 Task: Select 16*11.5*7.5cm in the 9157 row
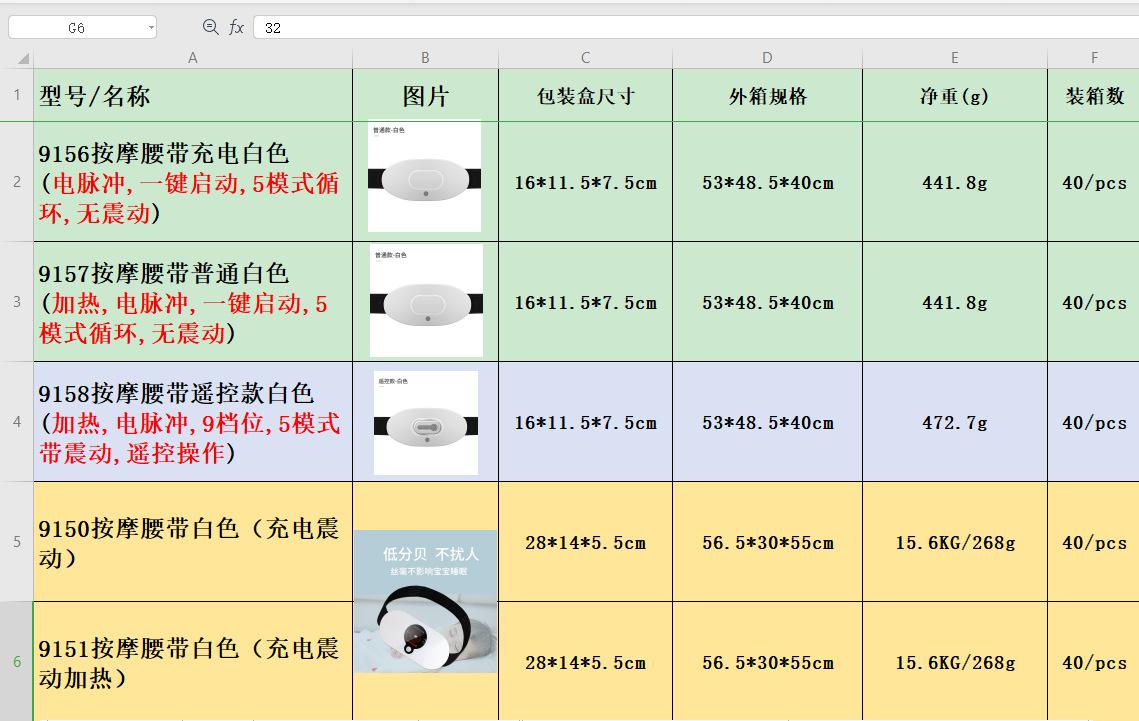[x=585, y=301]
